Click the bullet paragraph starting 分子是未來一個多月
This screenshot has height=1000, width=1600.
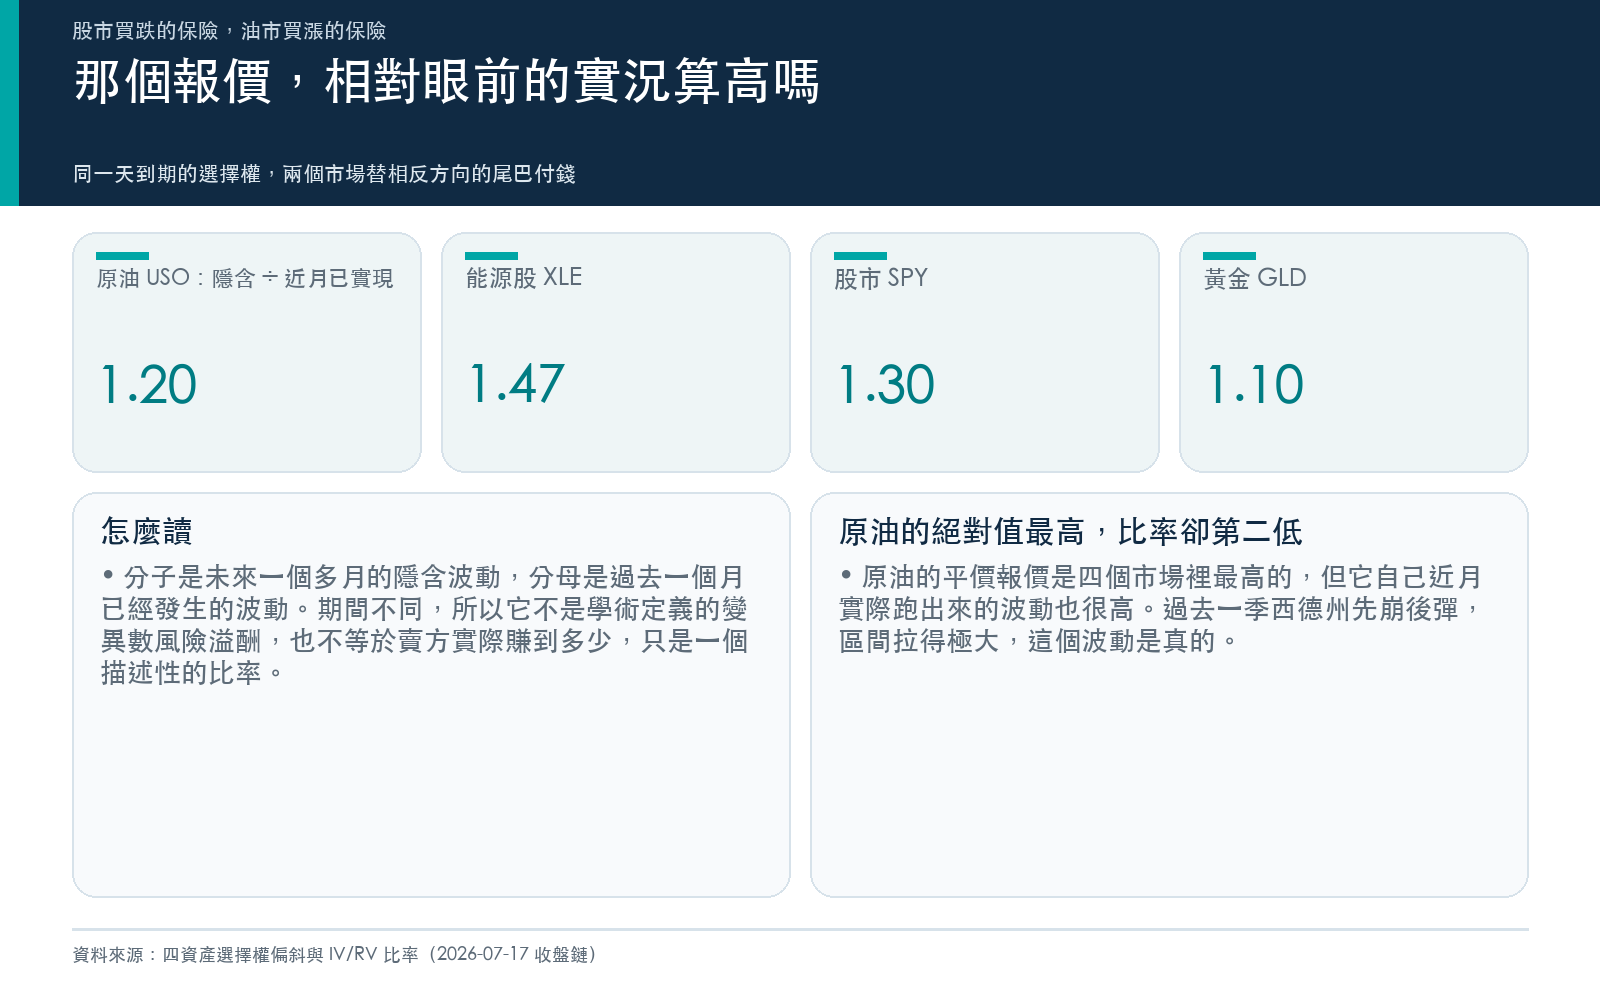click(x=424, y=625)
